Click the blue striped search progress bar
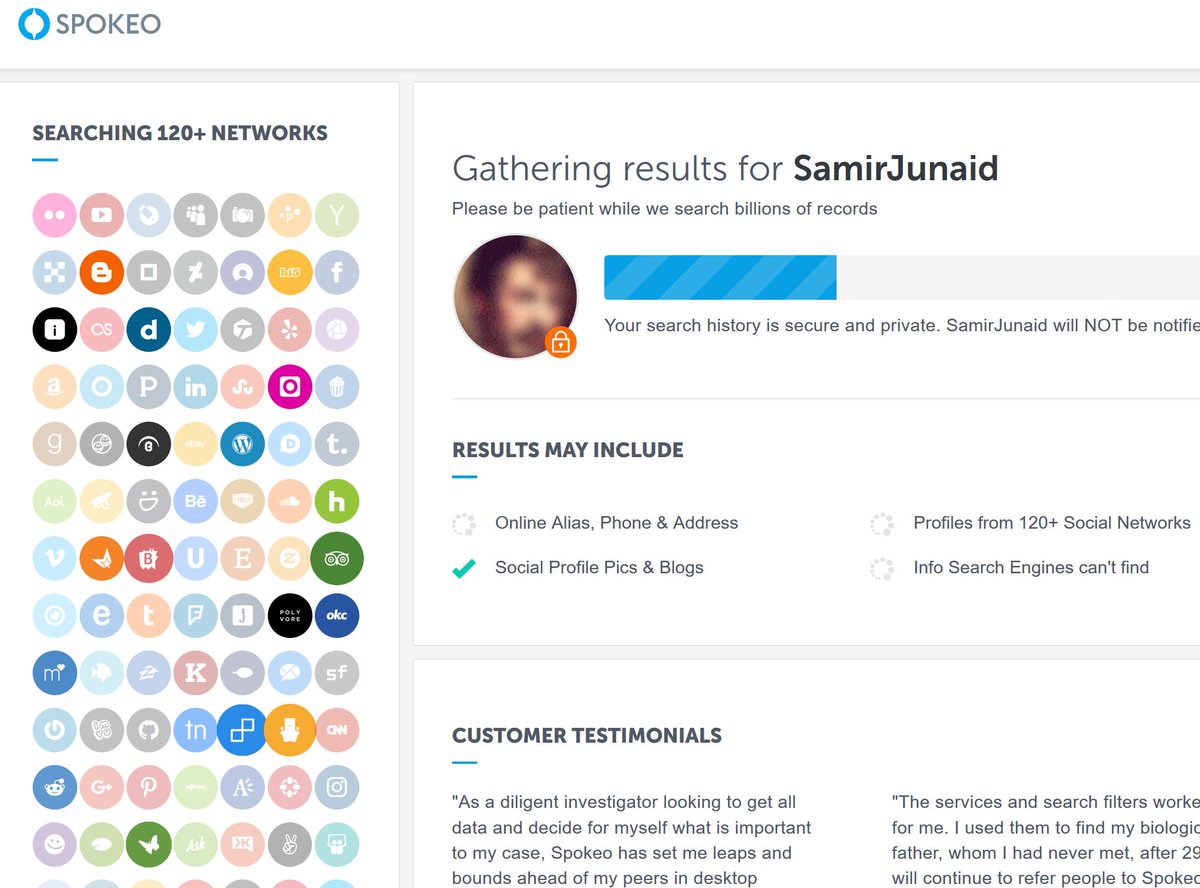The image size is (1200, 888). pyautogui.click(x=720, y=277)
